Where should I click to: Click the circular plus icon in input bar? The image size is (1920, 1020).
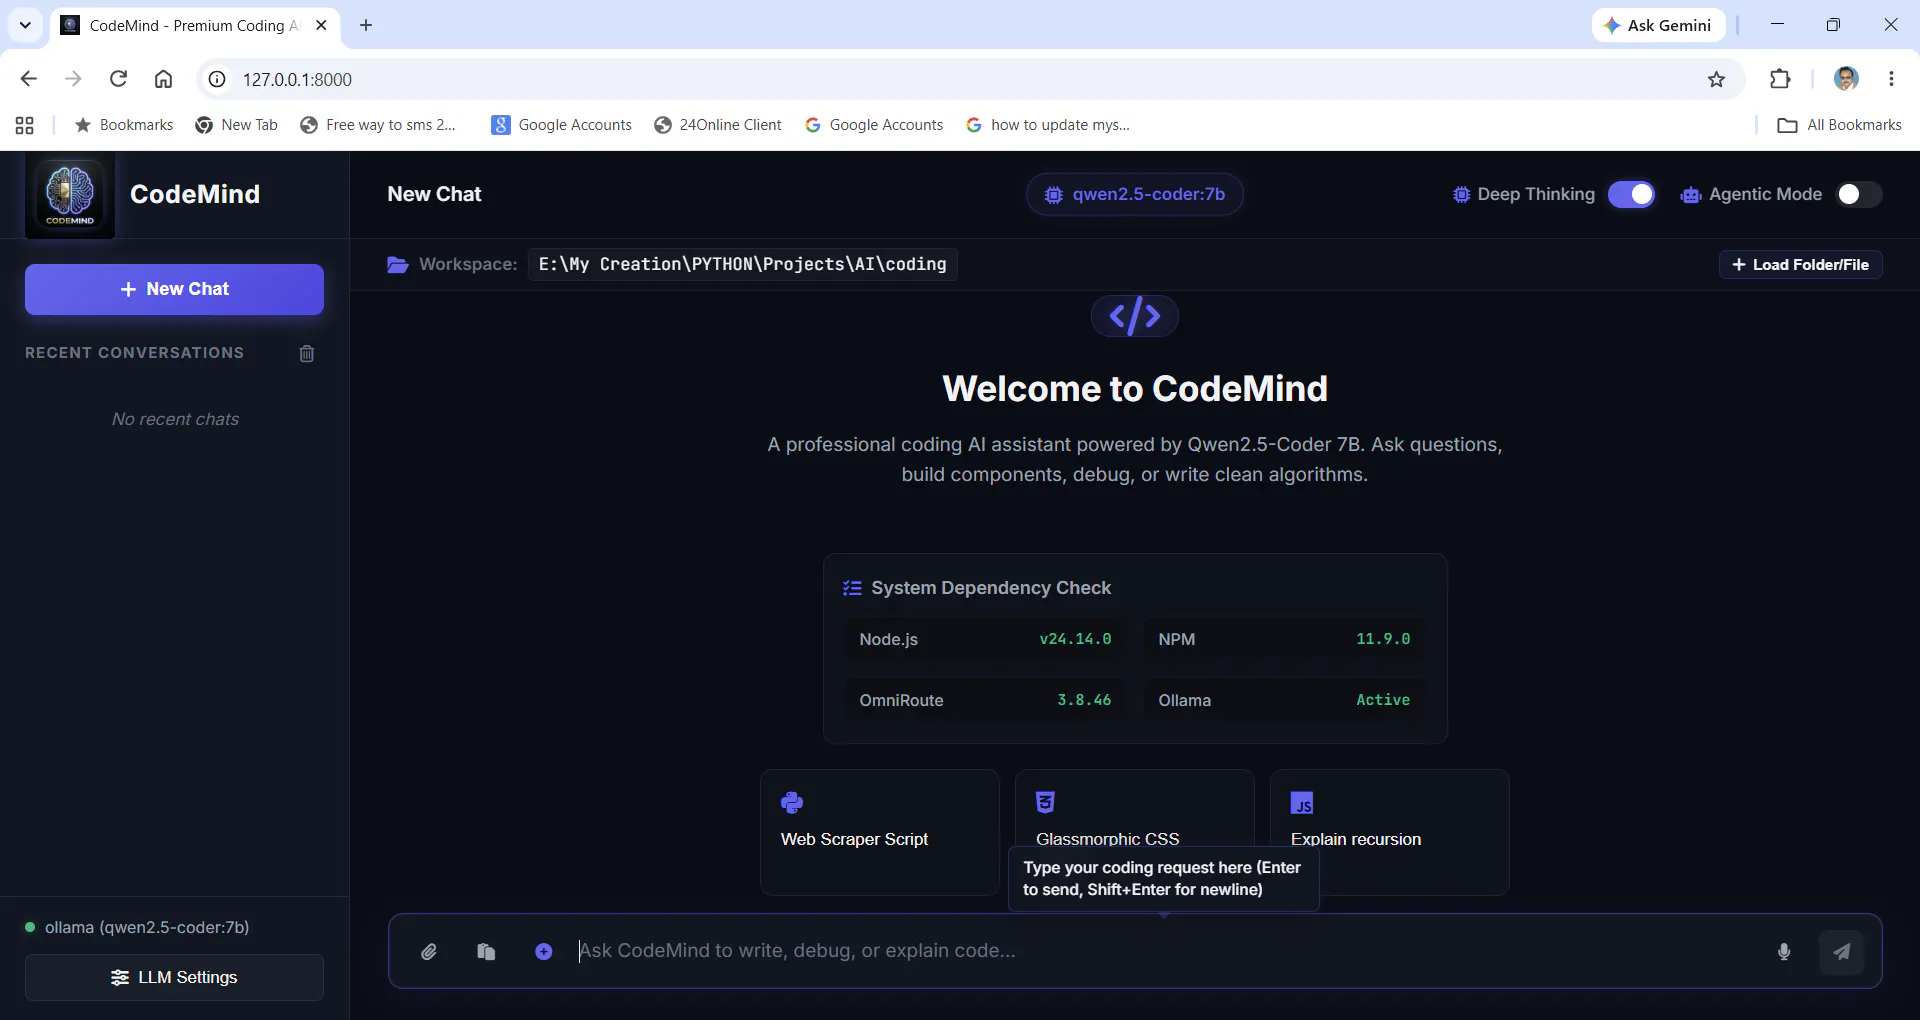click(543, 951)
